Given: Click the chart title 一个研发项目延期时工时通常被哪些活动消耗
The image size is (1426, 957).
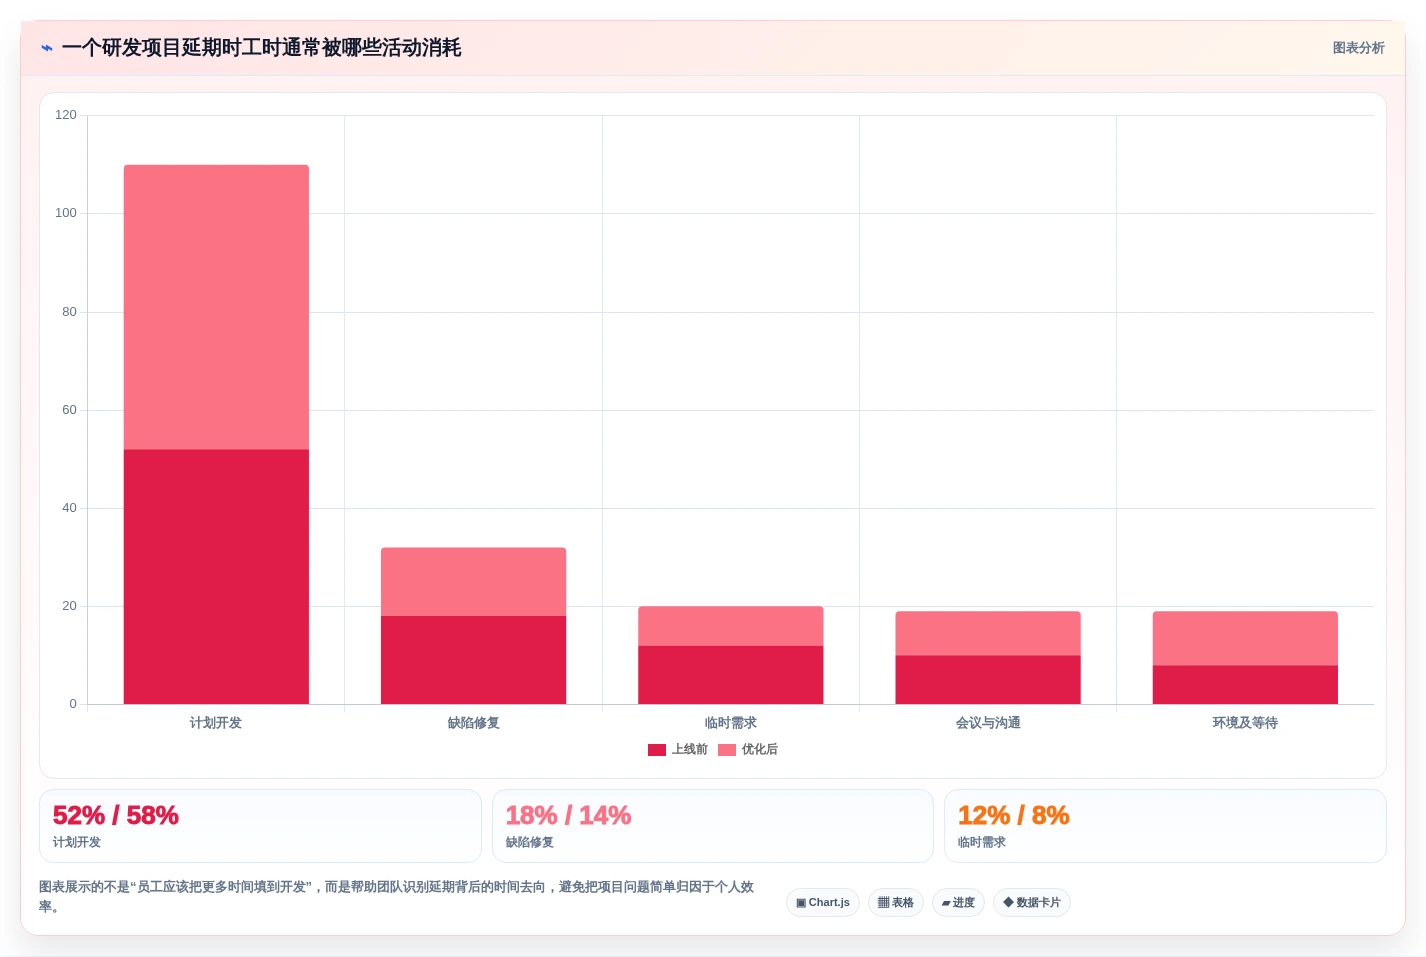Looking at the screenshot, I should click(x=261, y=48).
